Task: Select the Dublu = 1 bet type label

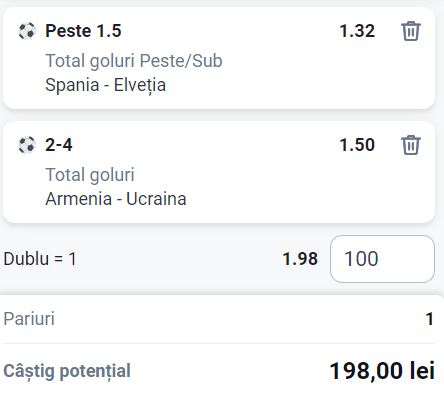Action: click(x=40, y=259)
